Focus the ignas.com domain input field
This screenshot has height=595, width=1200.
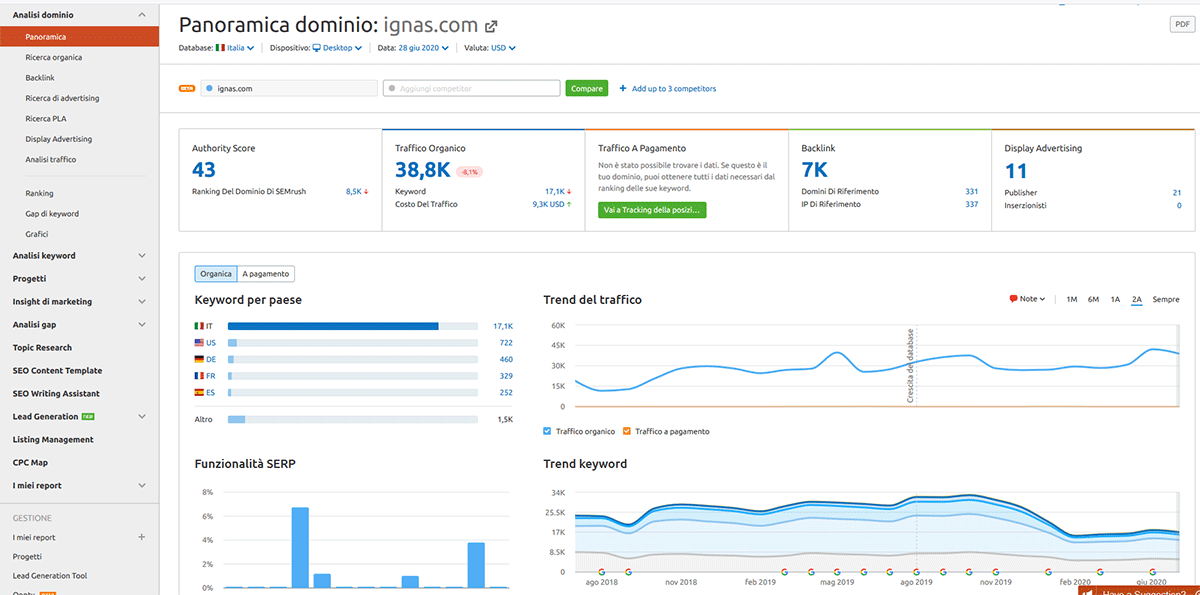click(289, 89)
